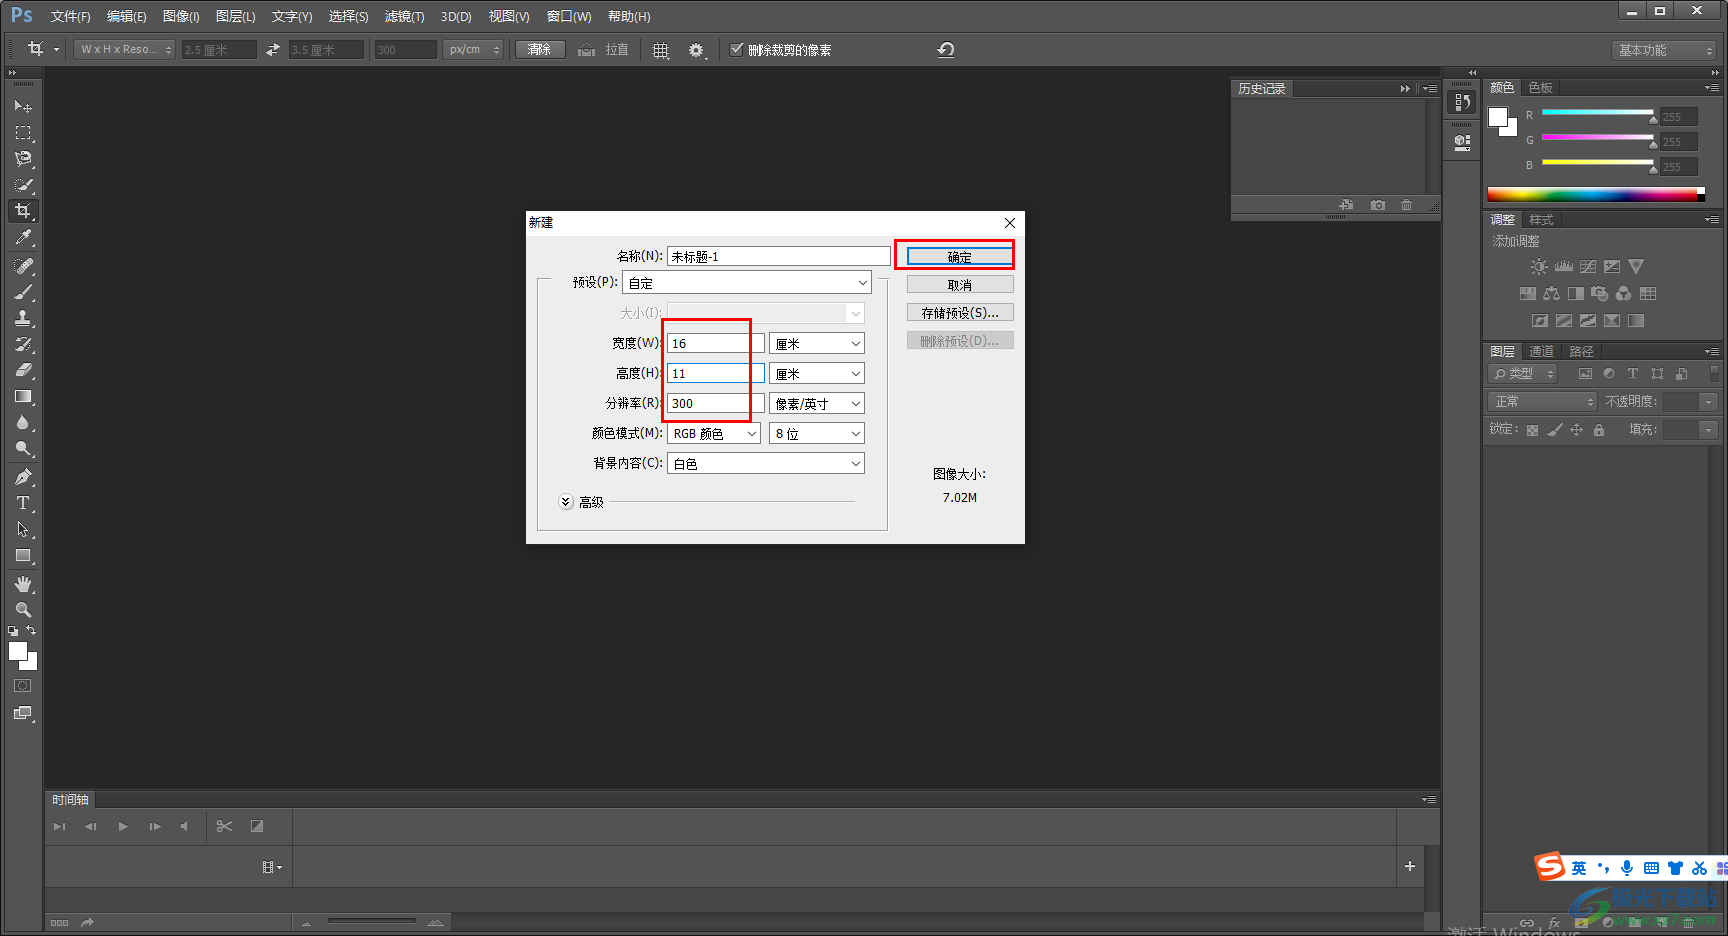The image size is (1728, 936).
Task: Open the RGB color mode dropdown
Action: pos(714,433)
